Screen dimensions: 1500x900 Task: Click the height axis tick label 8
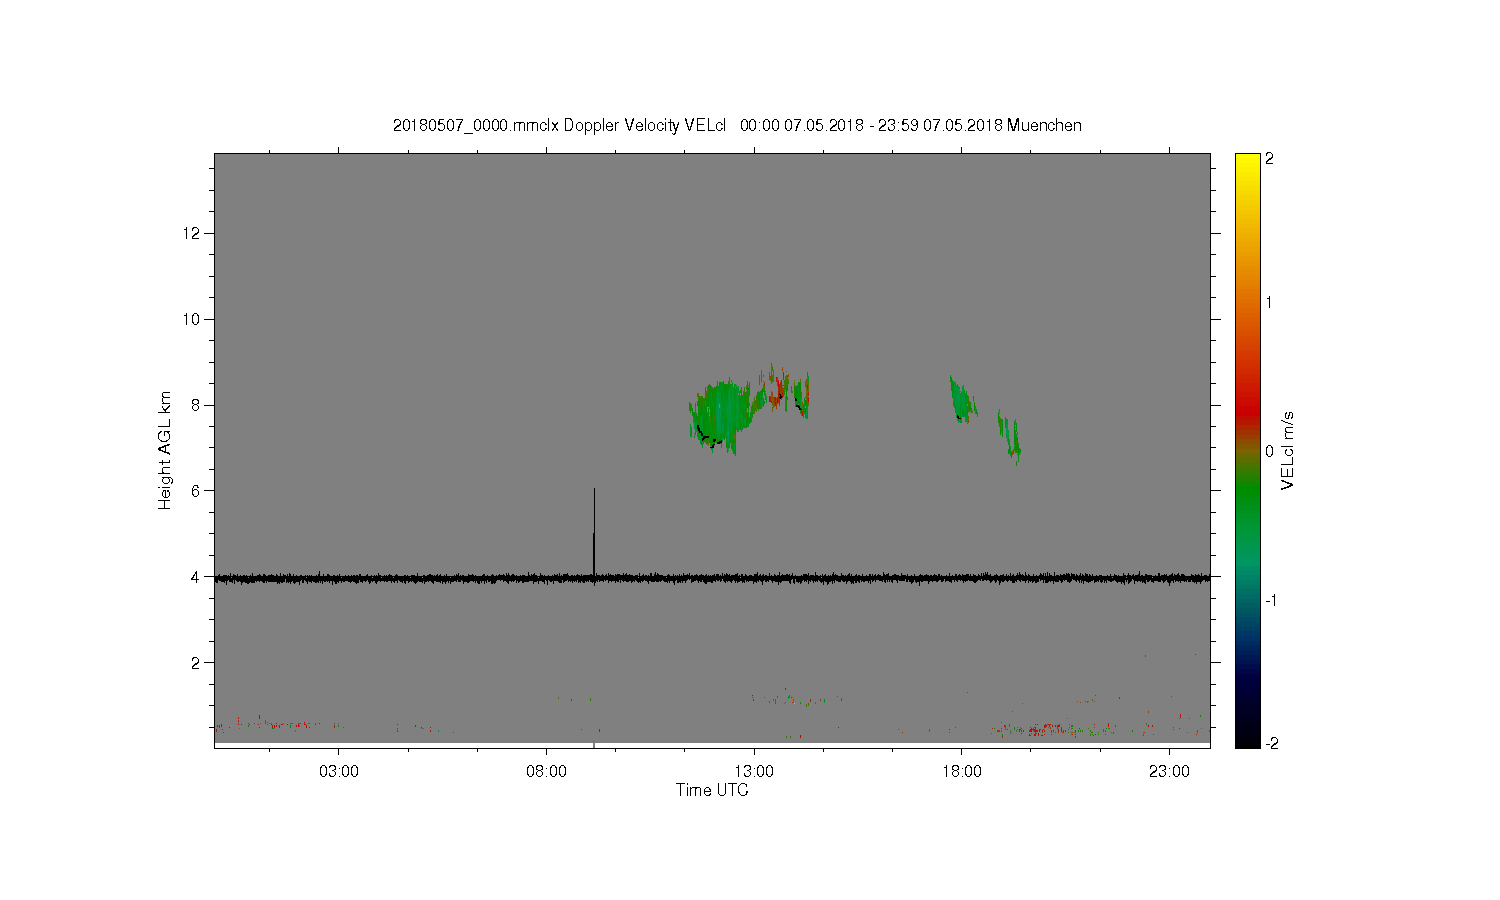(x=197, y=405)
